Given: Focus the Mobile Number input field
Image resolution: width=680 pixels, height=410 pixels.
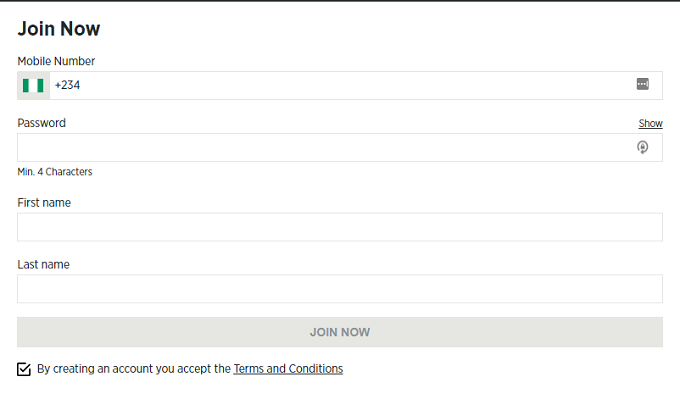Looking at the screenshot, I should [340, 86].
